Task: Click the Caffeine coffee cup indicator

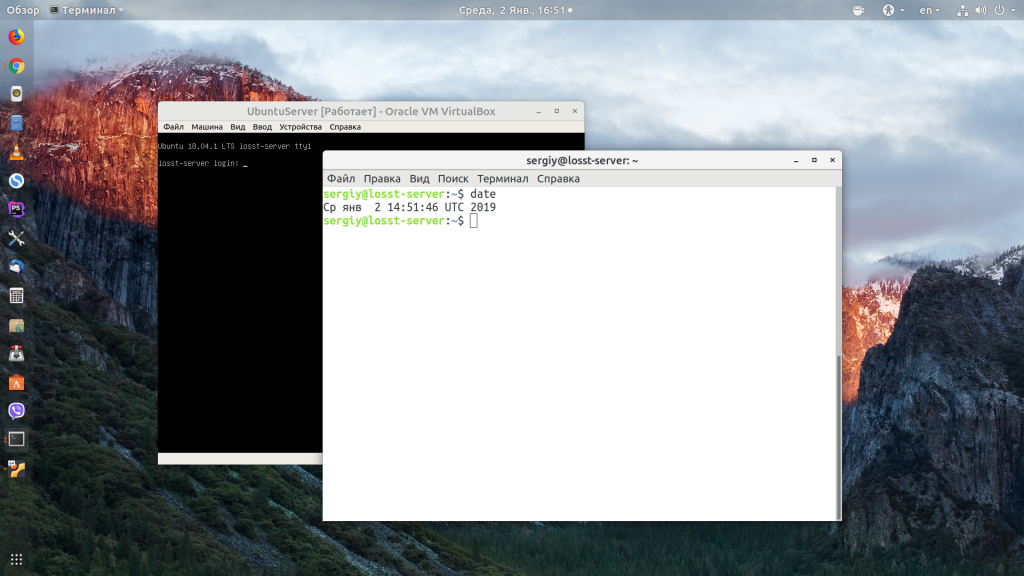Action: click(x=857, y=10)
